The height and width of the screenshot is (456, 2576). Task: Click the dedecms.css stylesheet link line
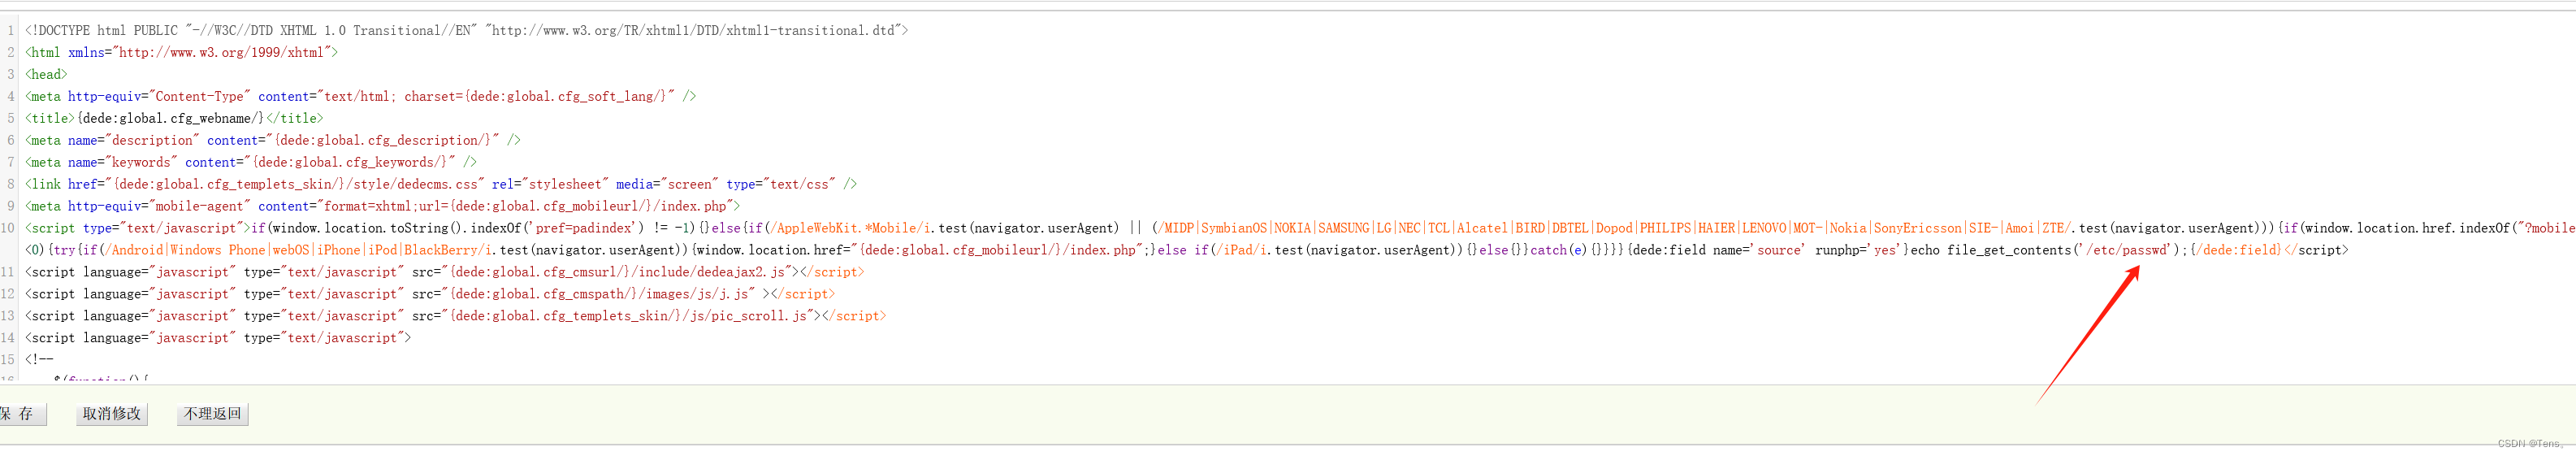441,185
